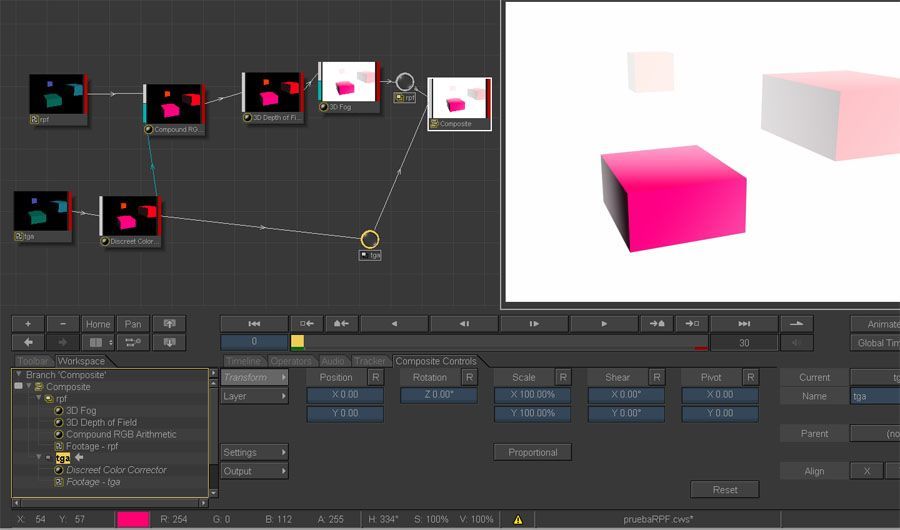Image resolution: width=900 pixels, height=530 pixels.
Task: Click the Name field containing tga
Action: (x=875, y=396)
